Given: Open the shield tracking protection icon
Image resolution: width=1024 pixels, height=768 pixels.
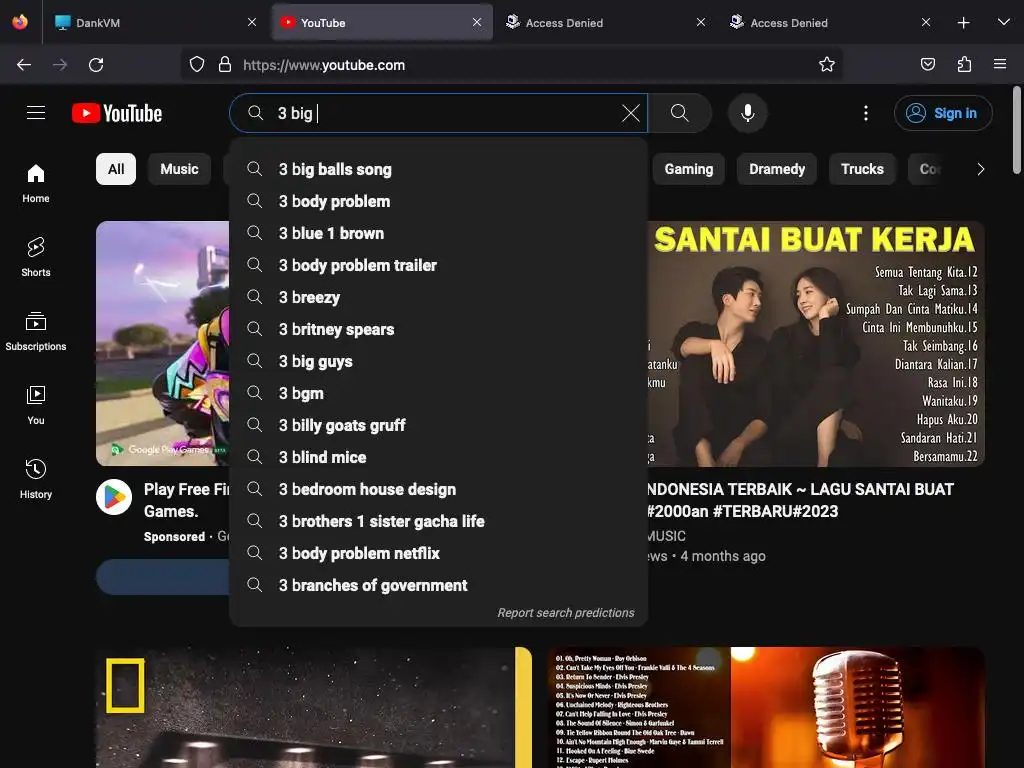Looking at the screenshot, I should (x=197, y=64).
